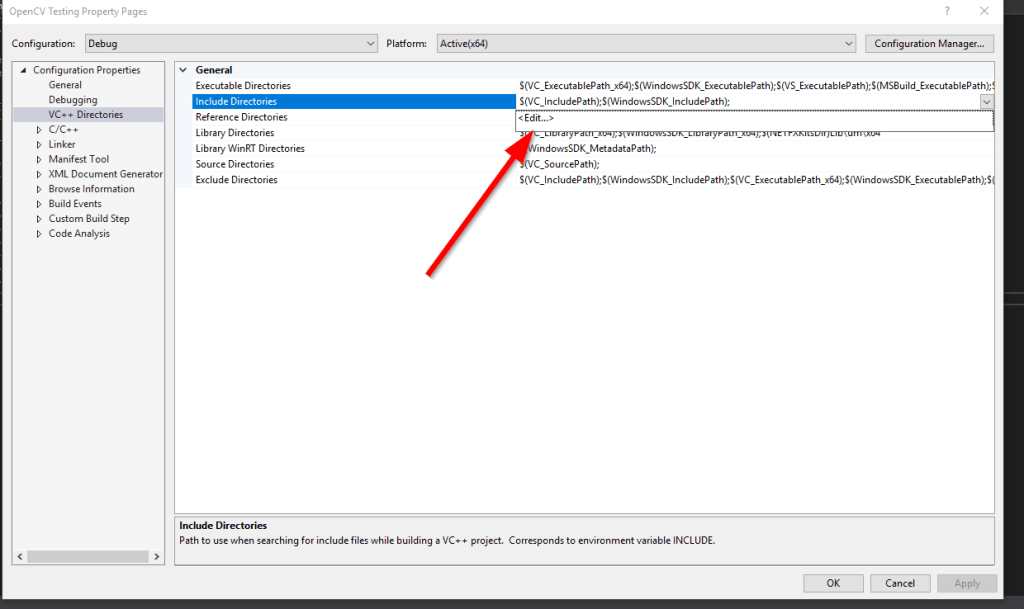Click the tree scrollbar right arrow
This screenshot has height=609, width=1024.
point(157,557)
